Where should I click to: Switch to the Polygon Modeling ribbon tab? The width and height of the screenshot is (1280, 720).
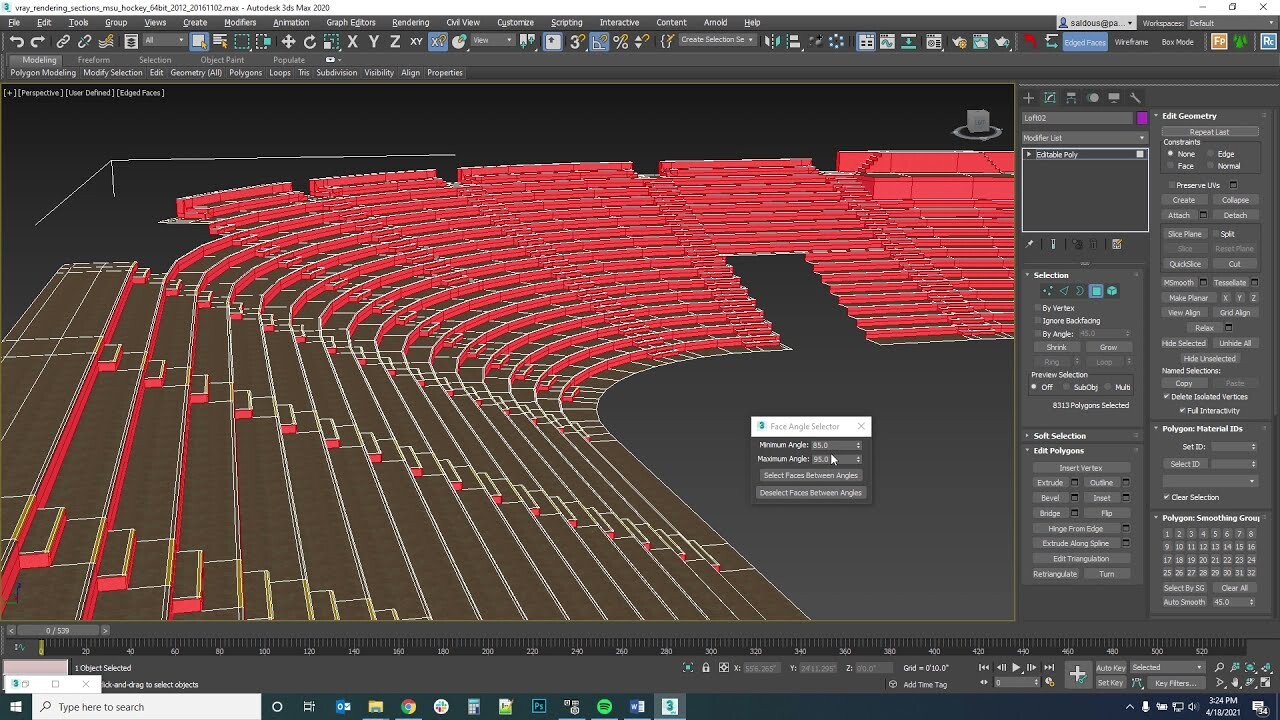tap(42, 72)
